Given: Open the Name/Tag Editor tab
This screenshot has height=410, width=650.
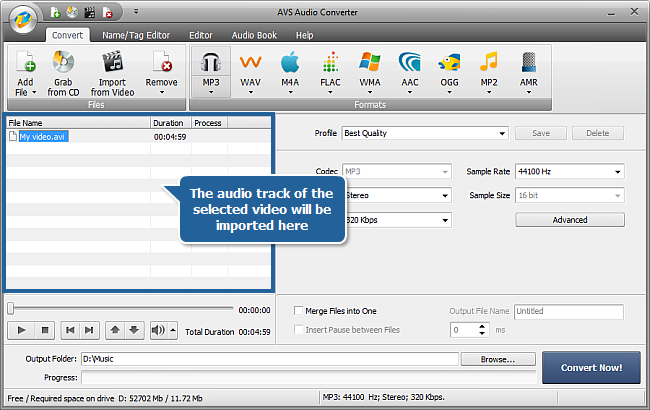Looking at the screenshot, I should (136, 35).
